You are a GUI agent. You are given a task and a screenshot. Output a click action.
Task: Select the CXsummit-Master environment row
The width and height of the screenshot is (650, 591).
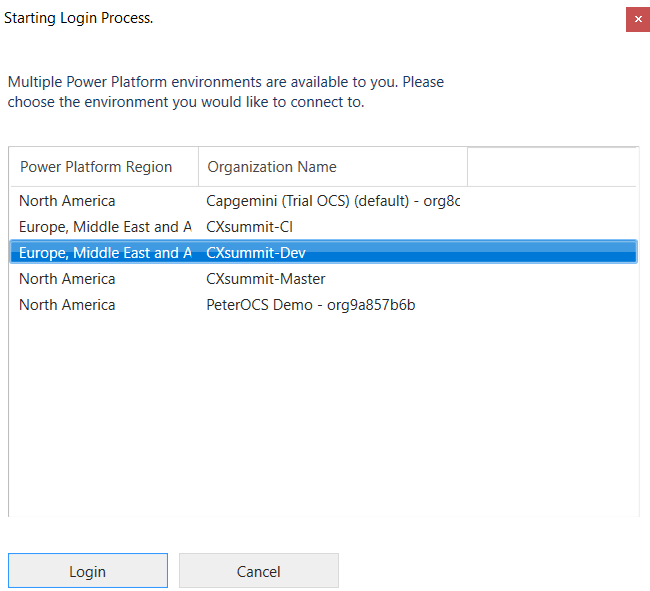[323, 279]
